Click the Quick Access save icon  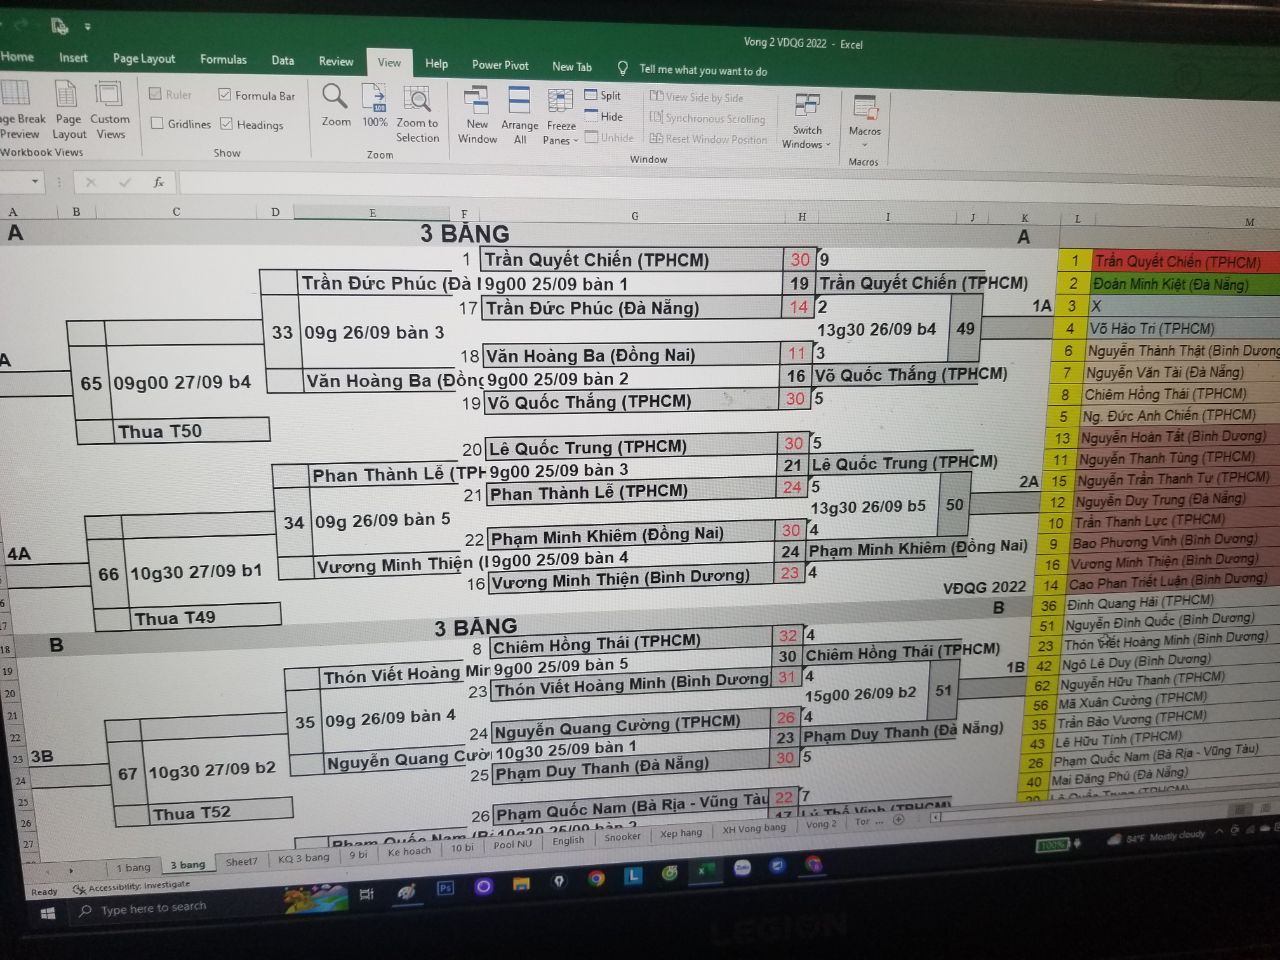tap(59, 26)
